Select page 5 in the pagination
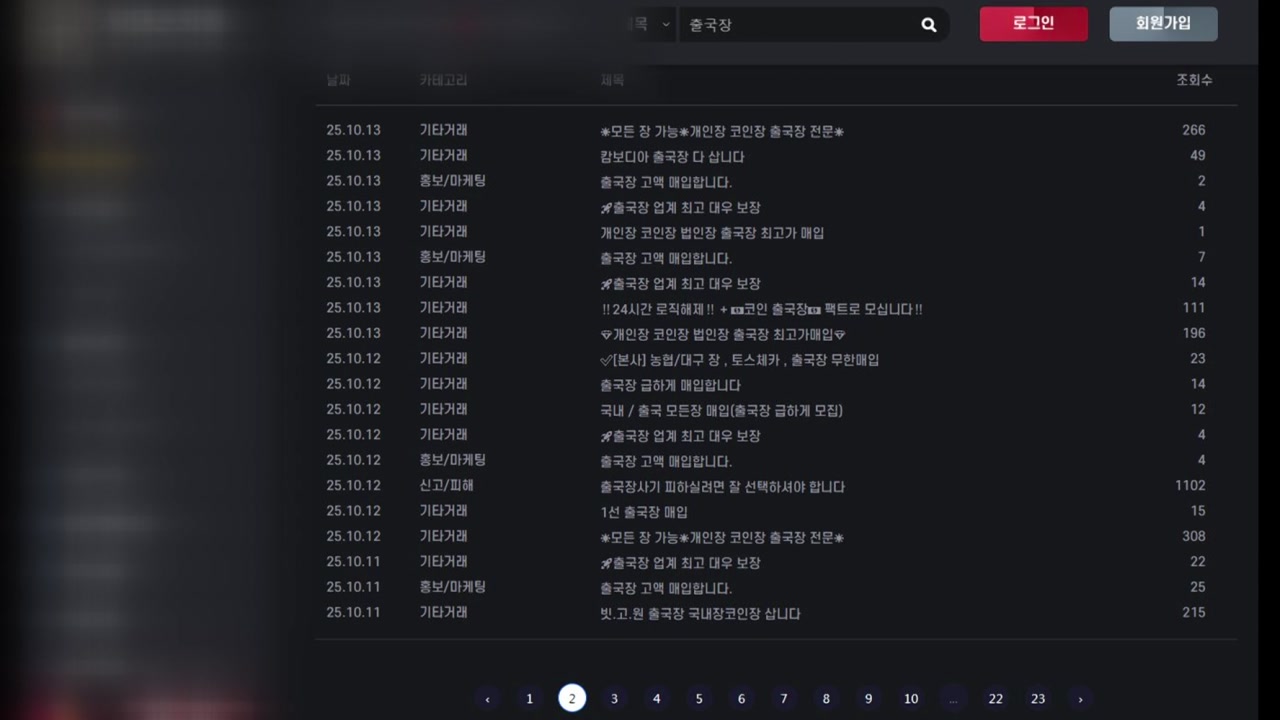The width and height of the screenshot is (1280, 720). (699, 699)
